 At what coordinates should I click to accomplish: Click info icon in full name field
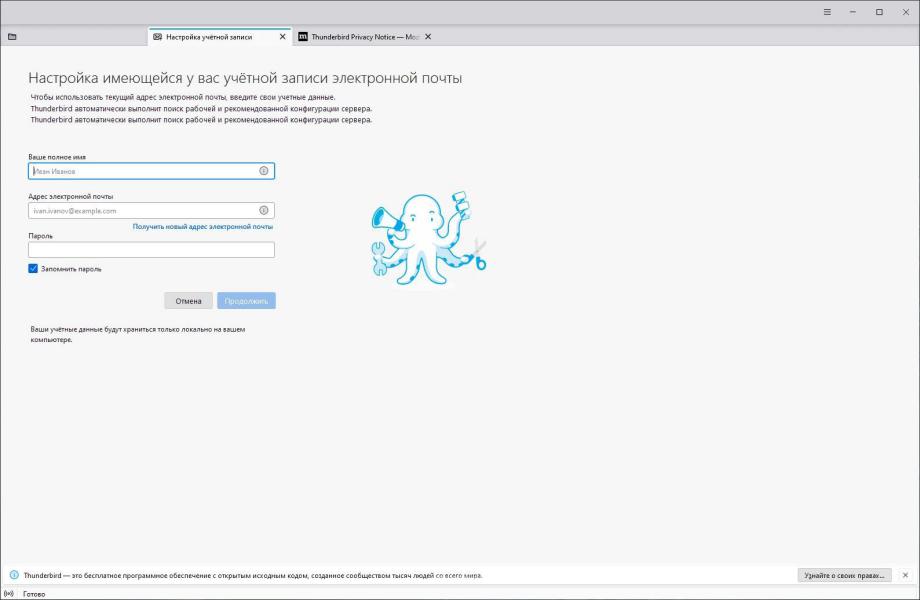[x=263, y=171]
